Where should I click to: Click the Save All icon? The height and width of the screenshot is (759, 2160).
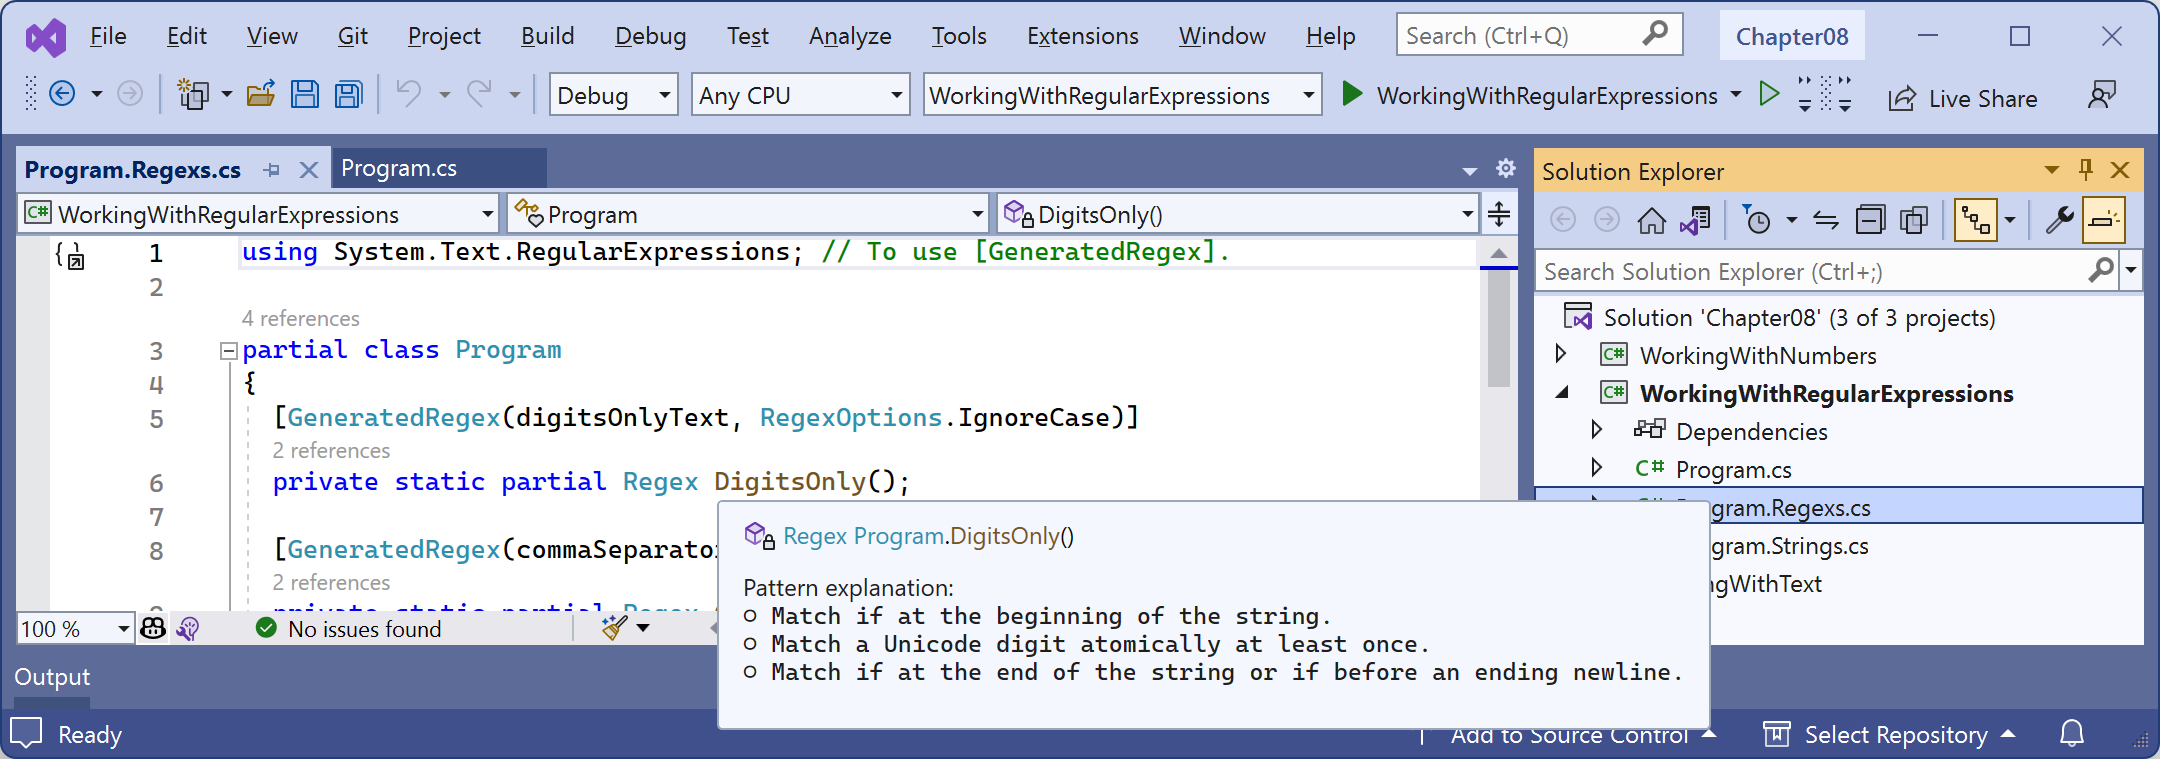(x=348, y=94)
